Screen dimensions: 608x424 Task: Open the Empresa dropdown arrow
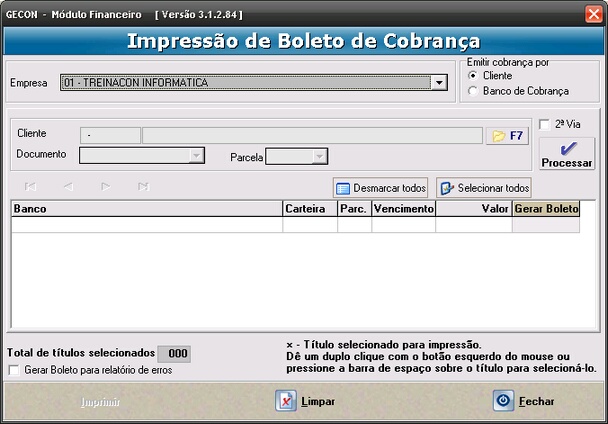(439, 83)
